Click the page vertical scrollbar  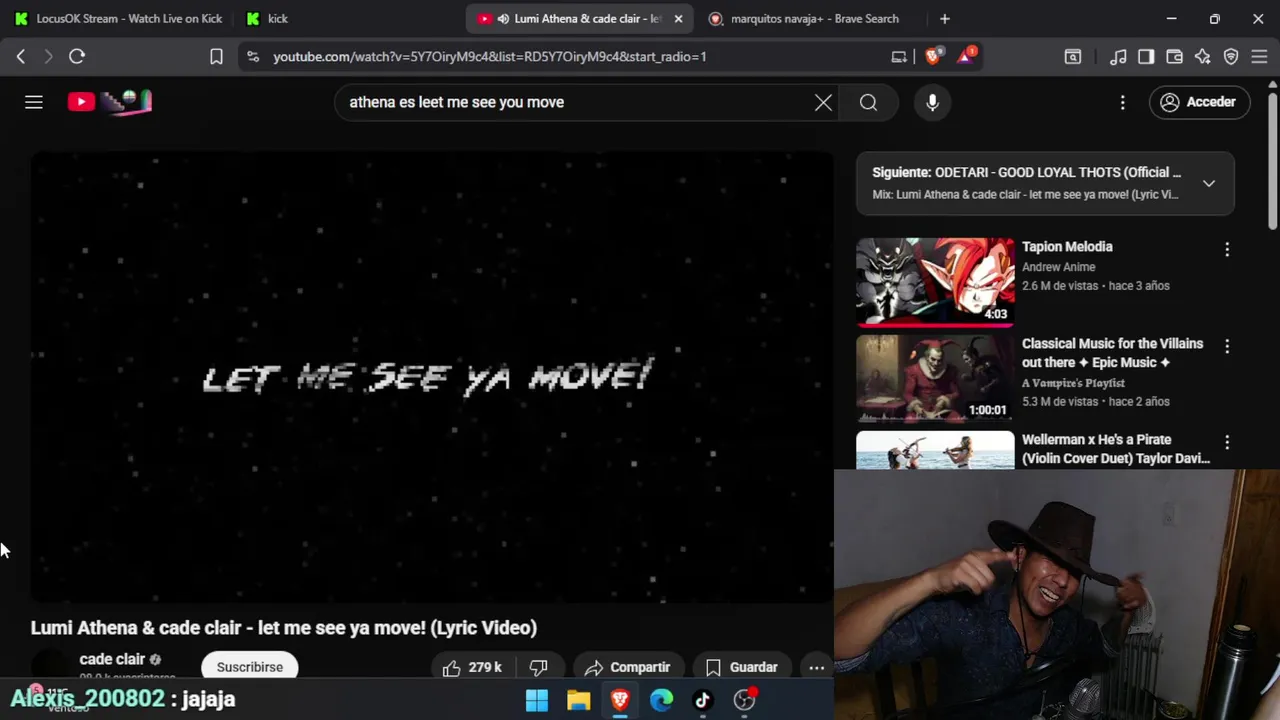pyautogui.click(x=1273, y=160)
